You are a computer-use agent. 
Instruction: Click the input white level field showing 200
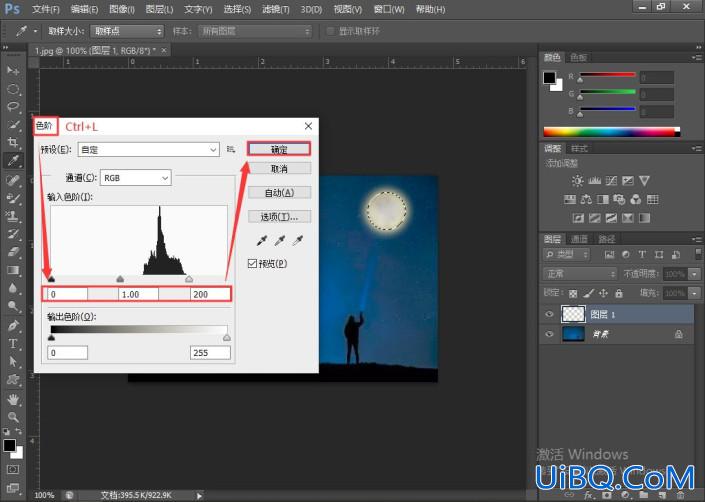pos(210,294)
